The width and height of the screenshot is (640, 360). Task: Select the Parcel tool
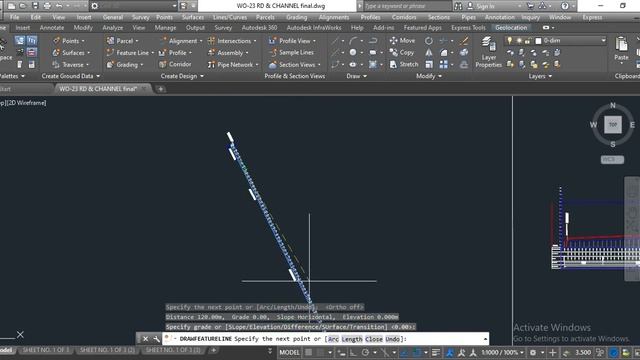(x=122, y=41)
